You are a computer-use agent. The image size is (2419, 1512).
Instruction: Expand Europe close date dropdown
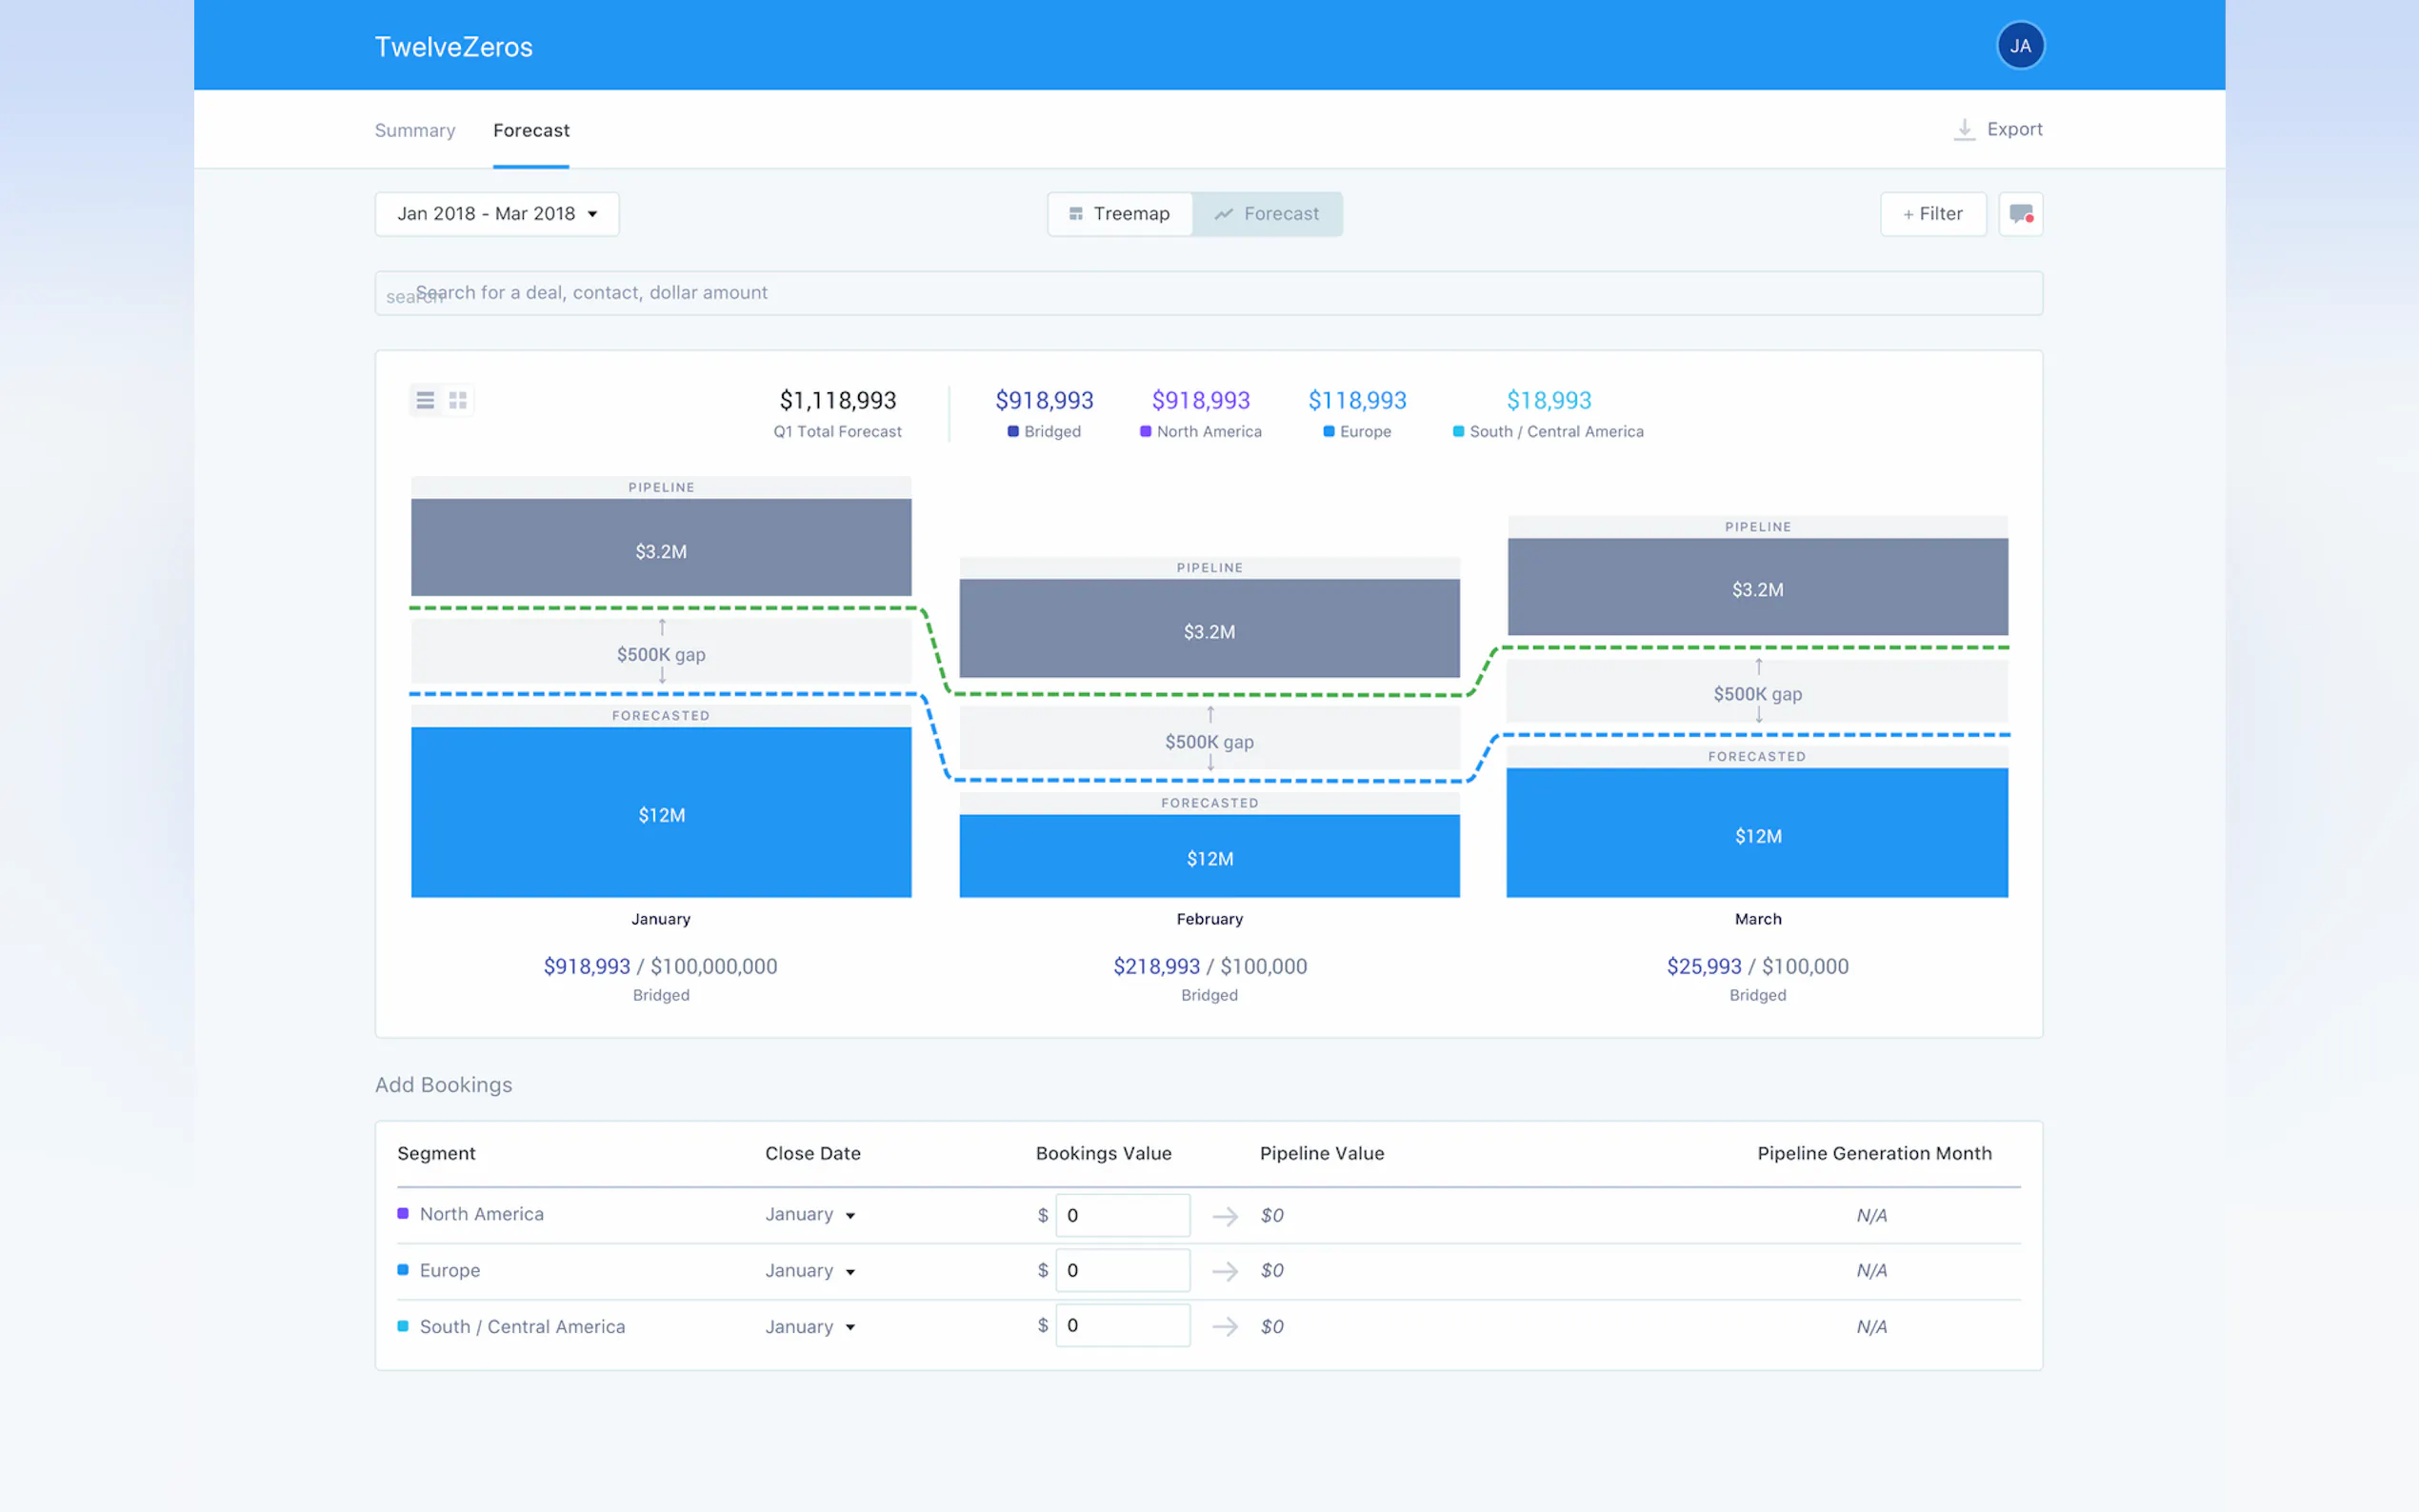(x=810, y=1271)
